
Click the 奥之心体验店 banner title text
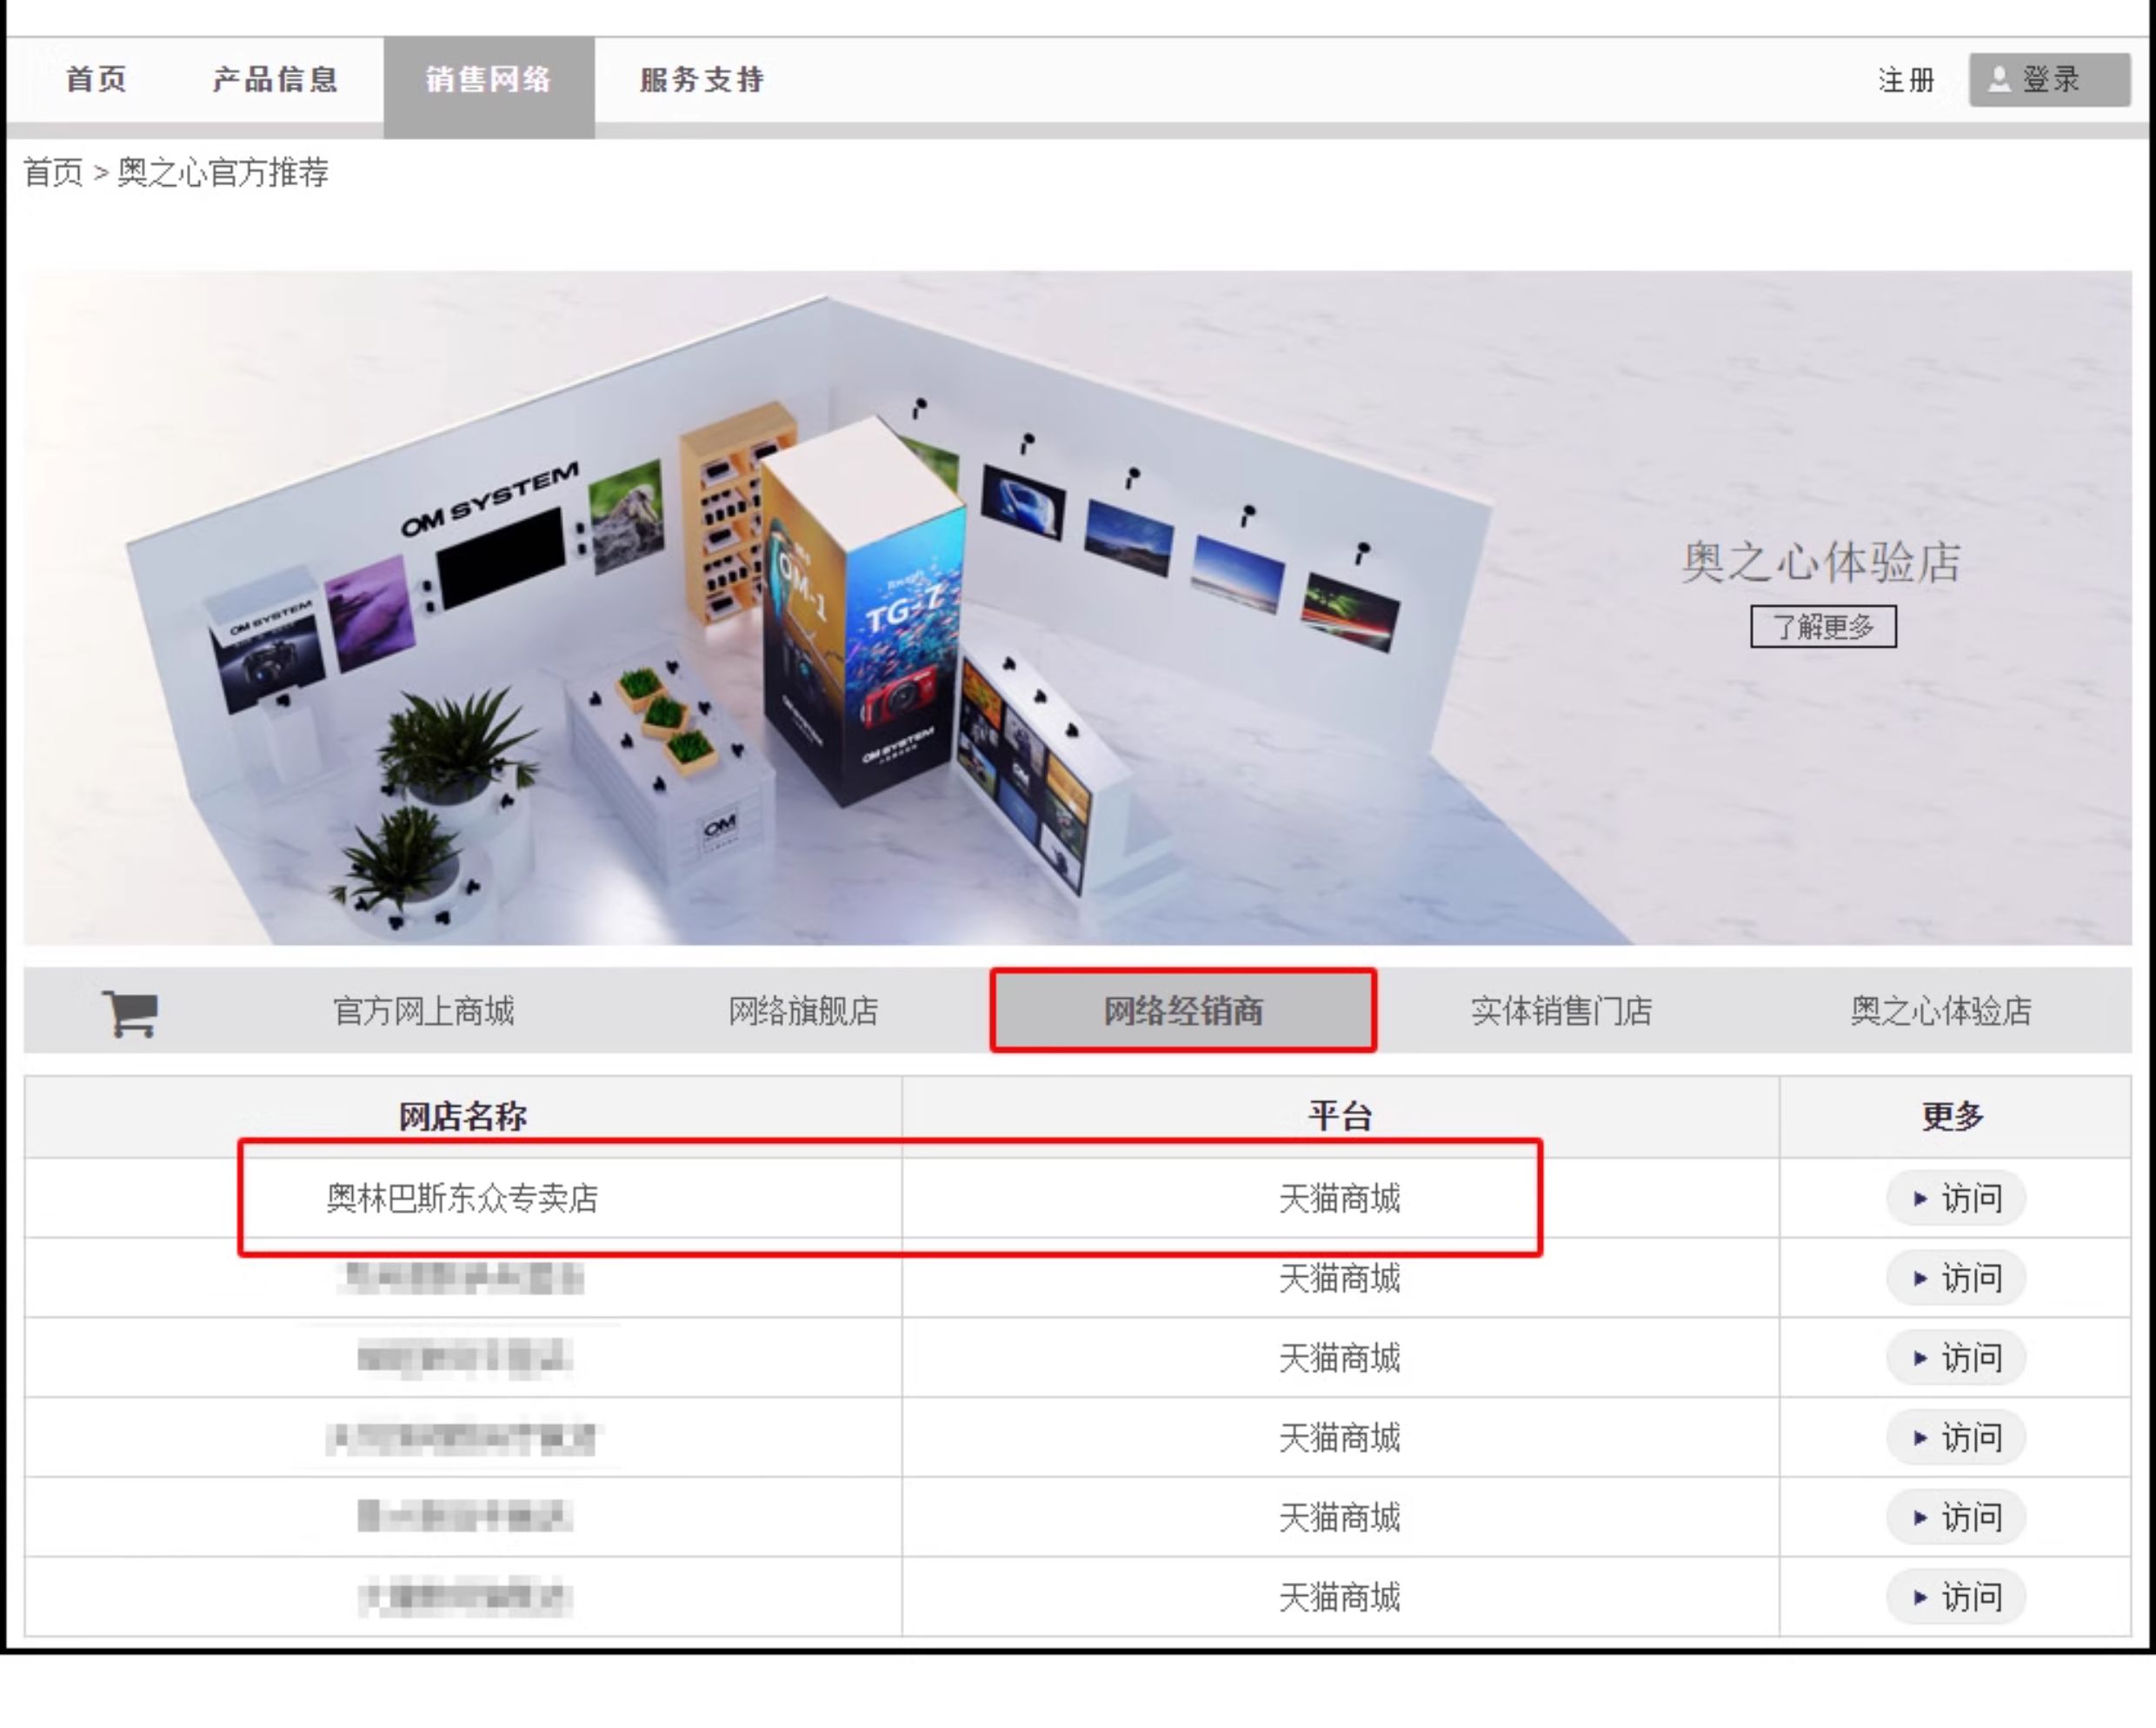click(1822, 562)
